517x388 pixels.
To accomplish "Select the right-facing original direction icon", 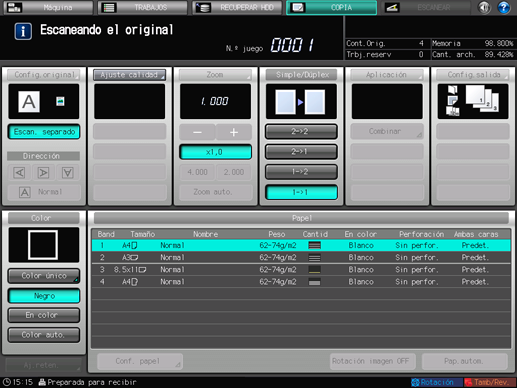I will [43, 173].
